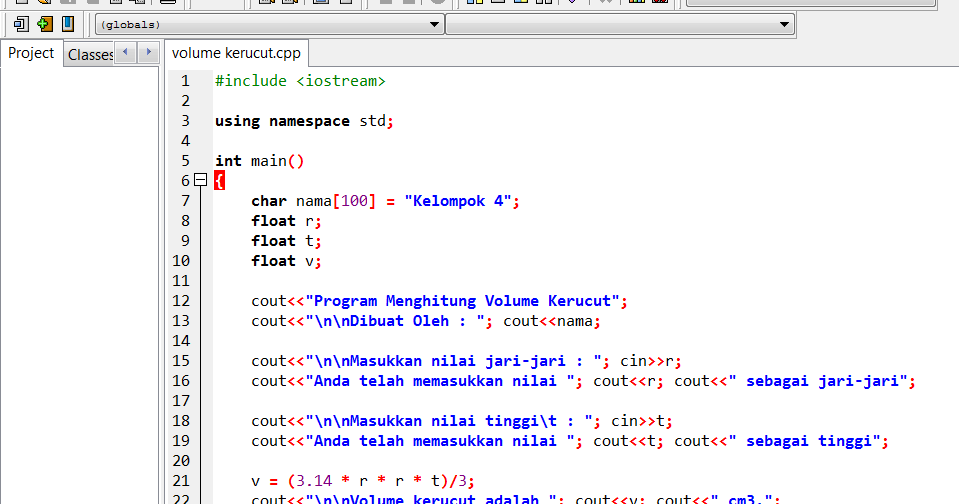Click the 'cin>>t;' statement
The height and width of the screenshot is (504, 959).
[x=642, y=421]
